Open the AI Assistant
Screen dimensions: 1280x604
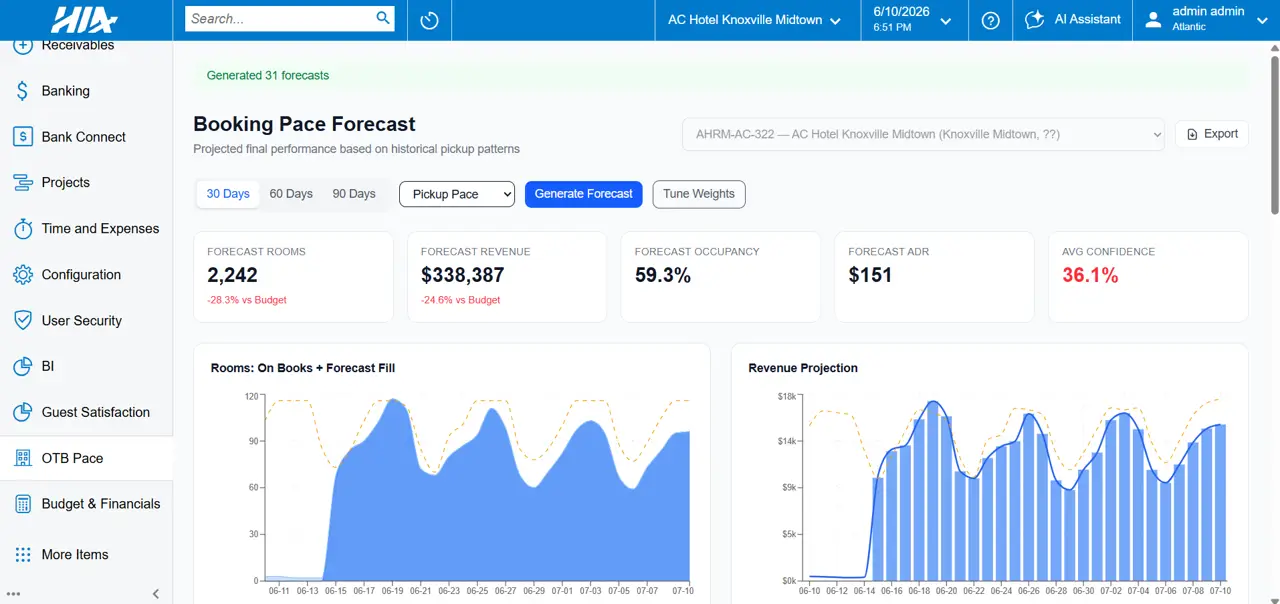(1073, 20)
